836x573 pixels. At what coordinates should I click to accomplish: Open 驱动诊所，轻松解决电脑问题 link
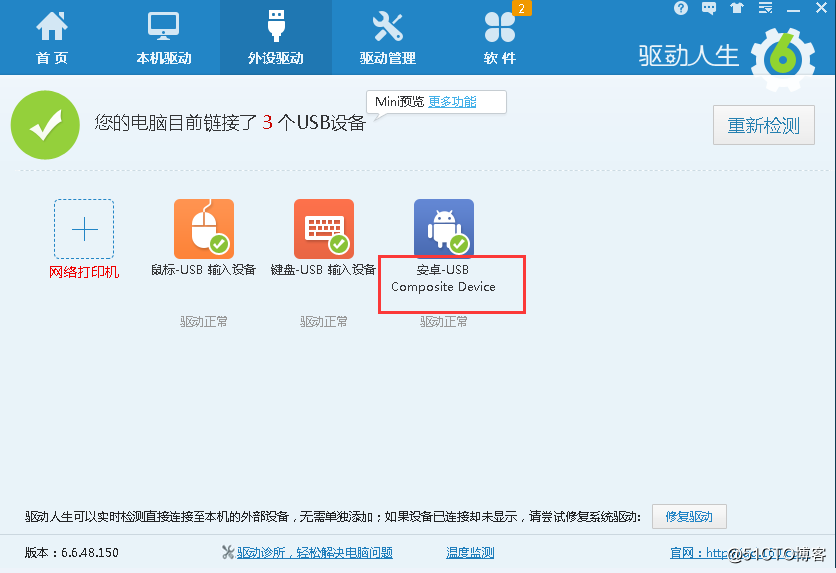(x=315, y=553)
